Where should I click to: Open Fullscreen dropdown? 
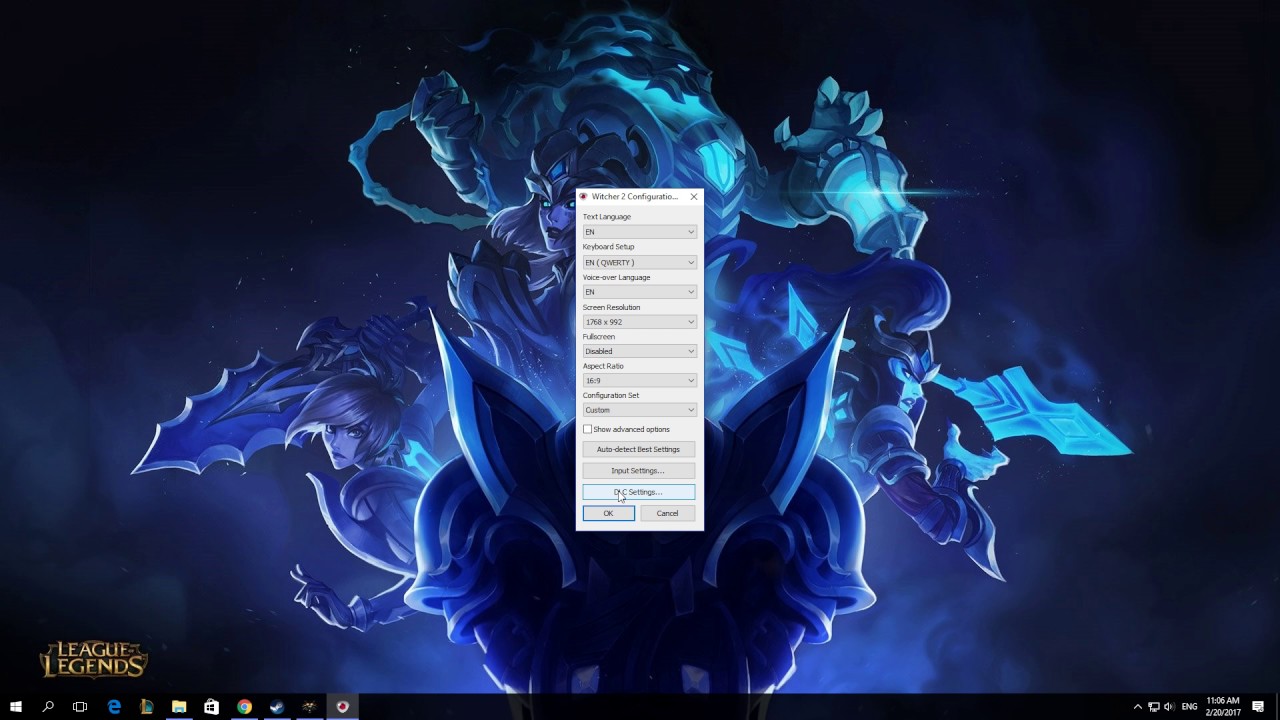[x=639, y=351]
